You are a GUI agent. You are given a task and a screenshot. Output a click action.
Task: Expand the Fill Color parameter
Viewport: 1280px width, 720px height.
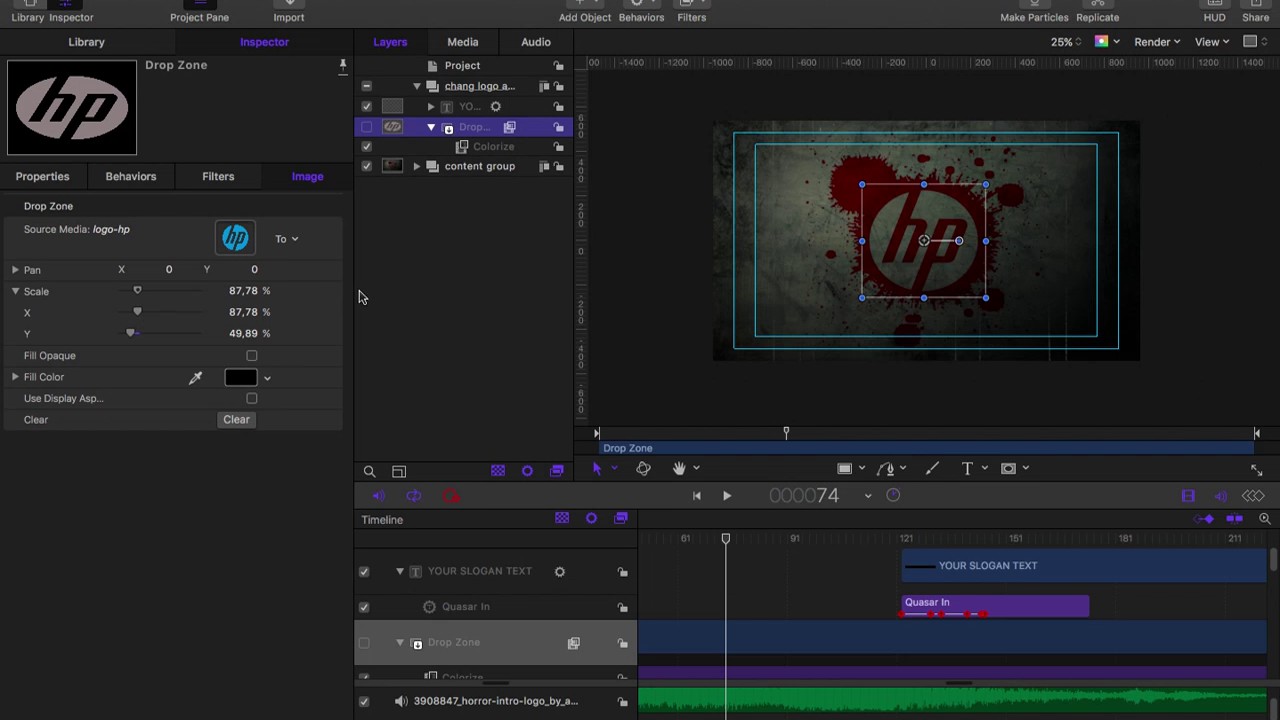coord(15,377)
